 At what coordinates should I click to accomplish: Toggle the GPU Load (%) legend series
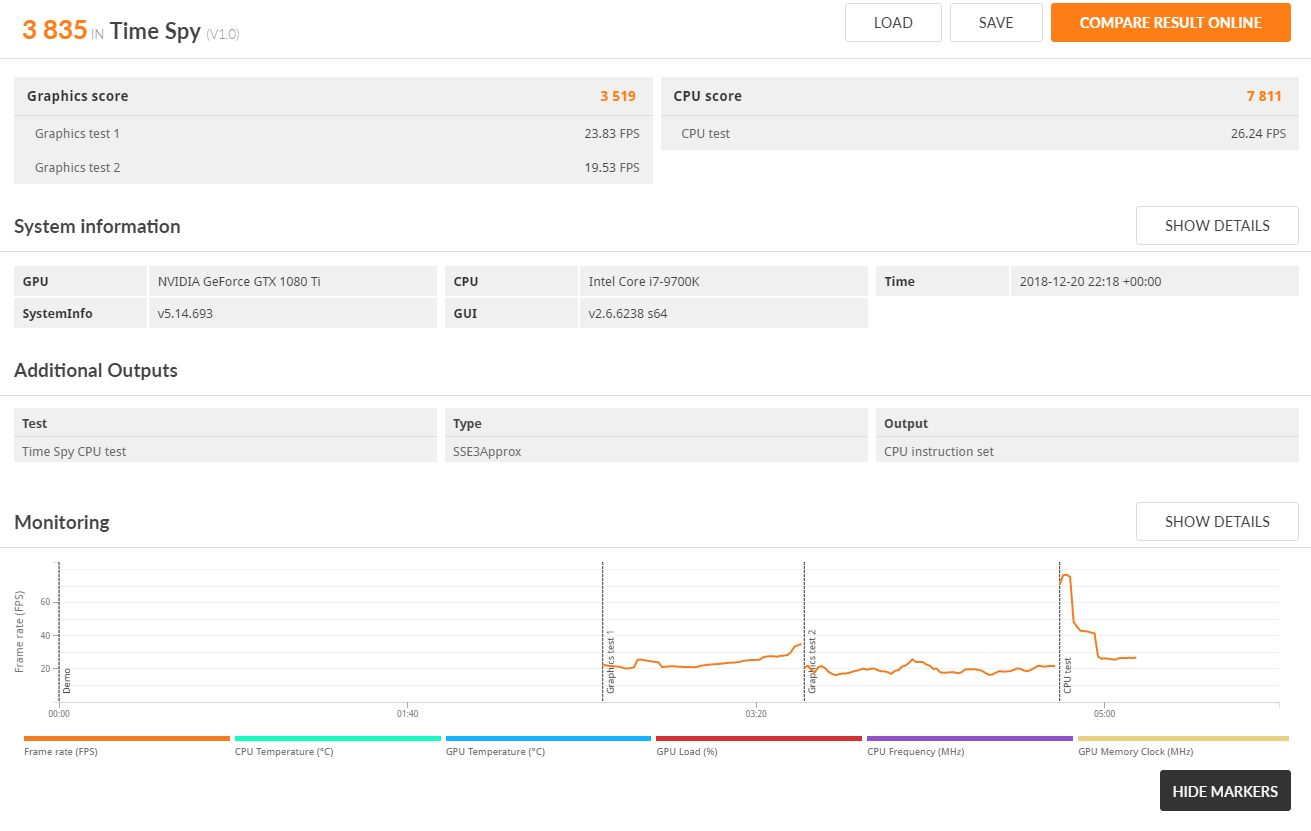click(759, 746)
